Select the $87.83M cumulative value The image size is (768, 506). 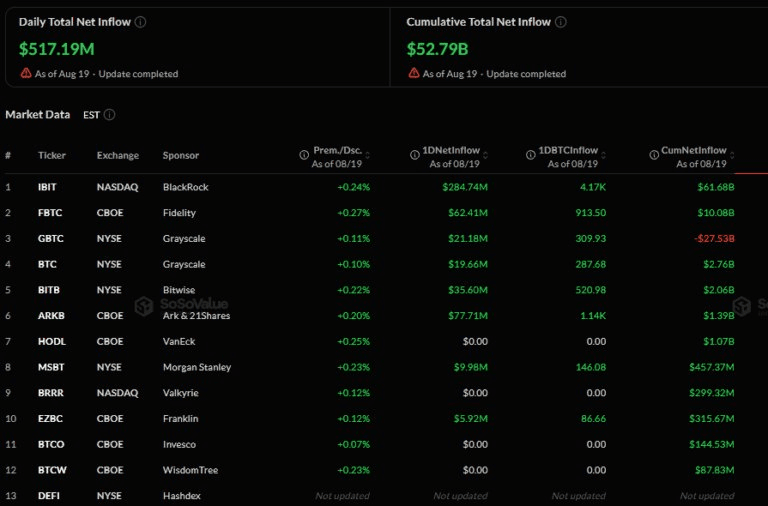coord(715,470)
